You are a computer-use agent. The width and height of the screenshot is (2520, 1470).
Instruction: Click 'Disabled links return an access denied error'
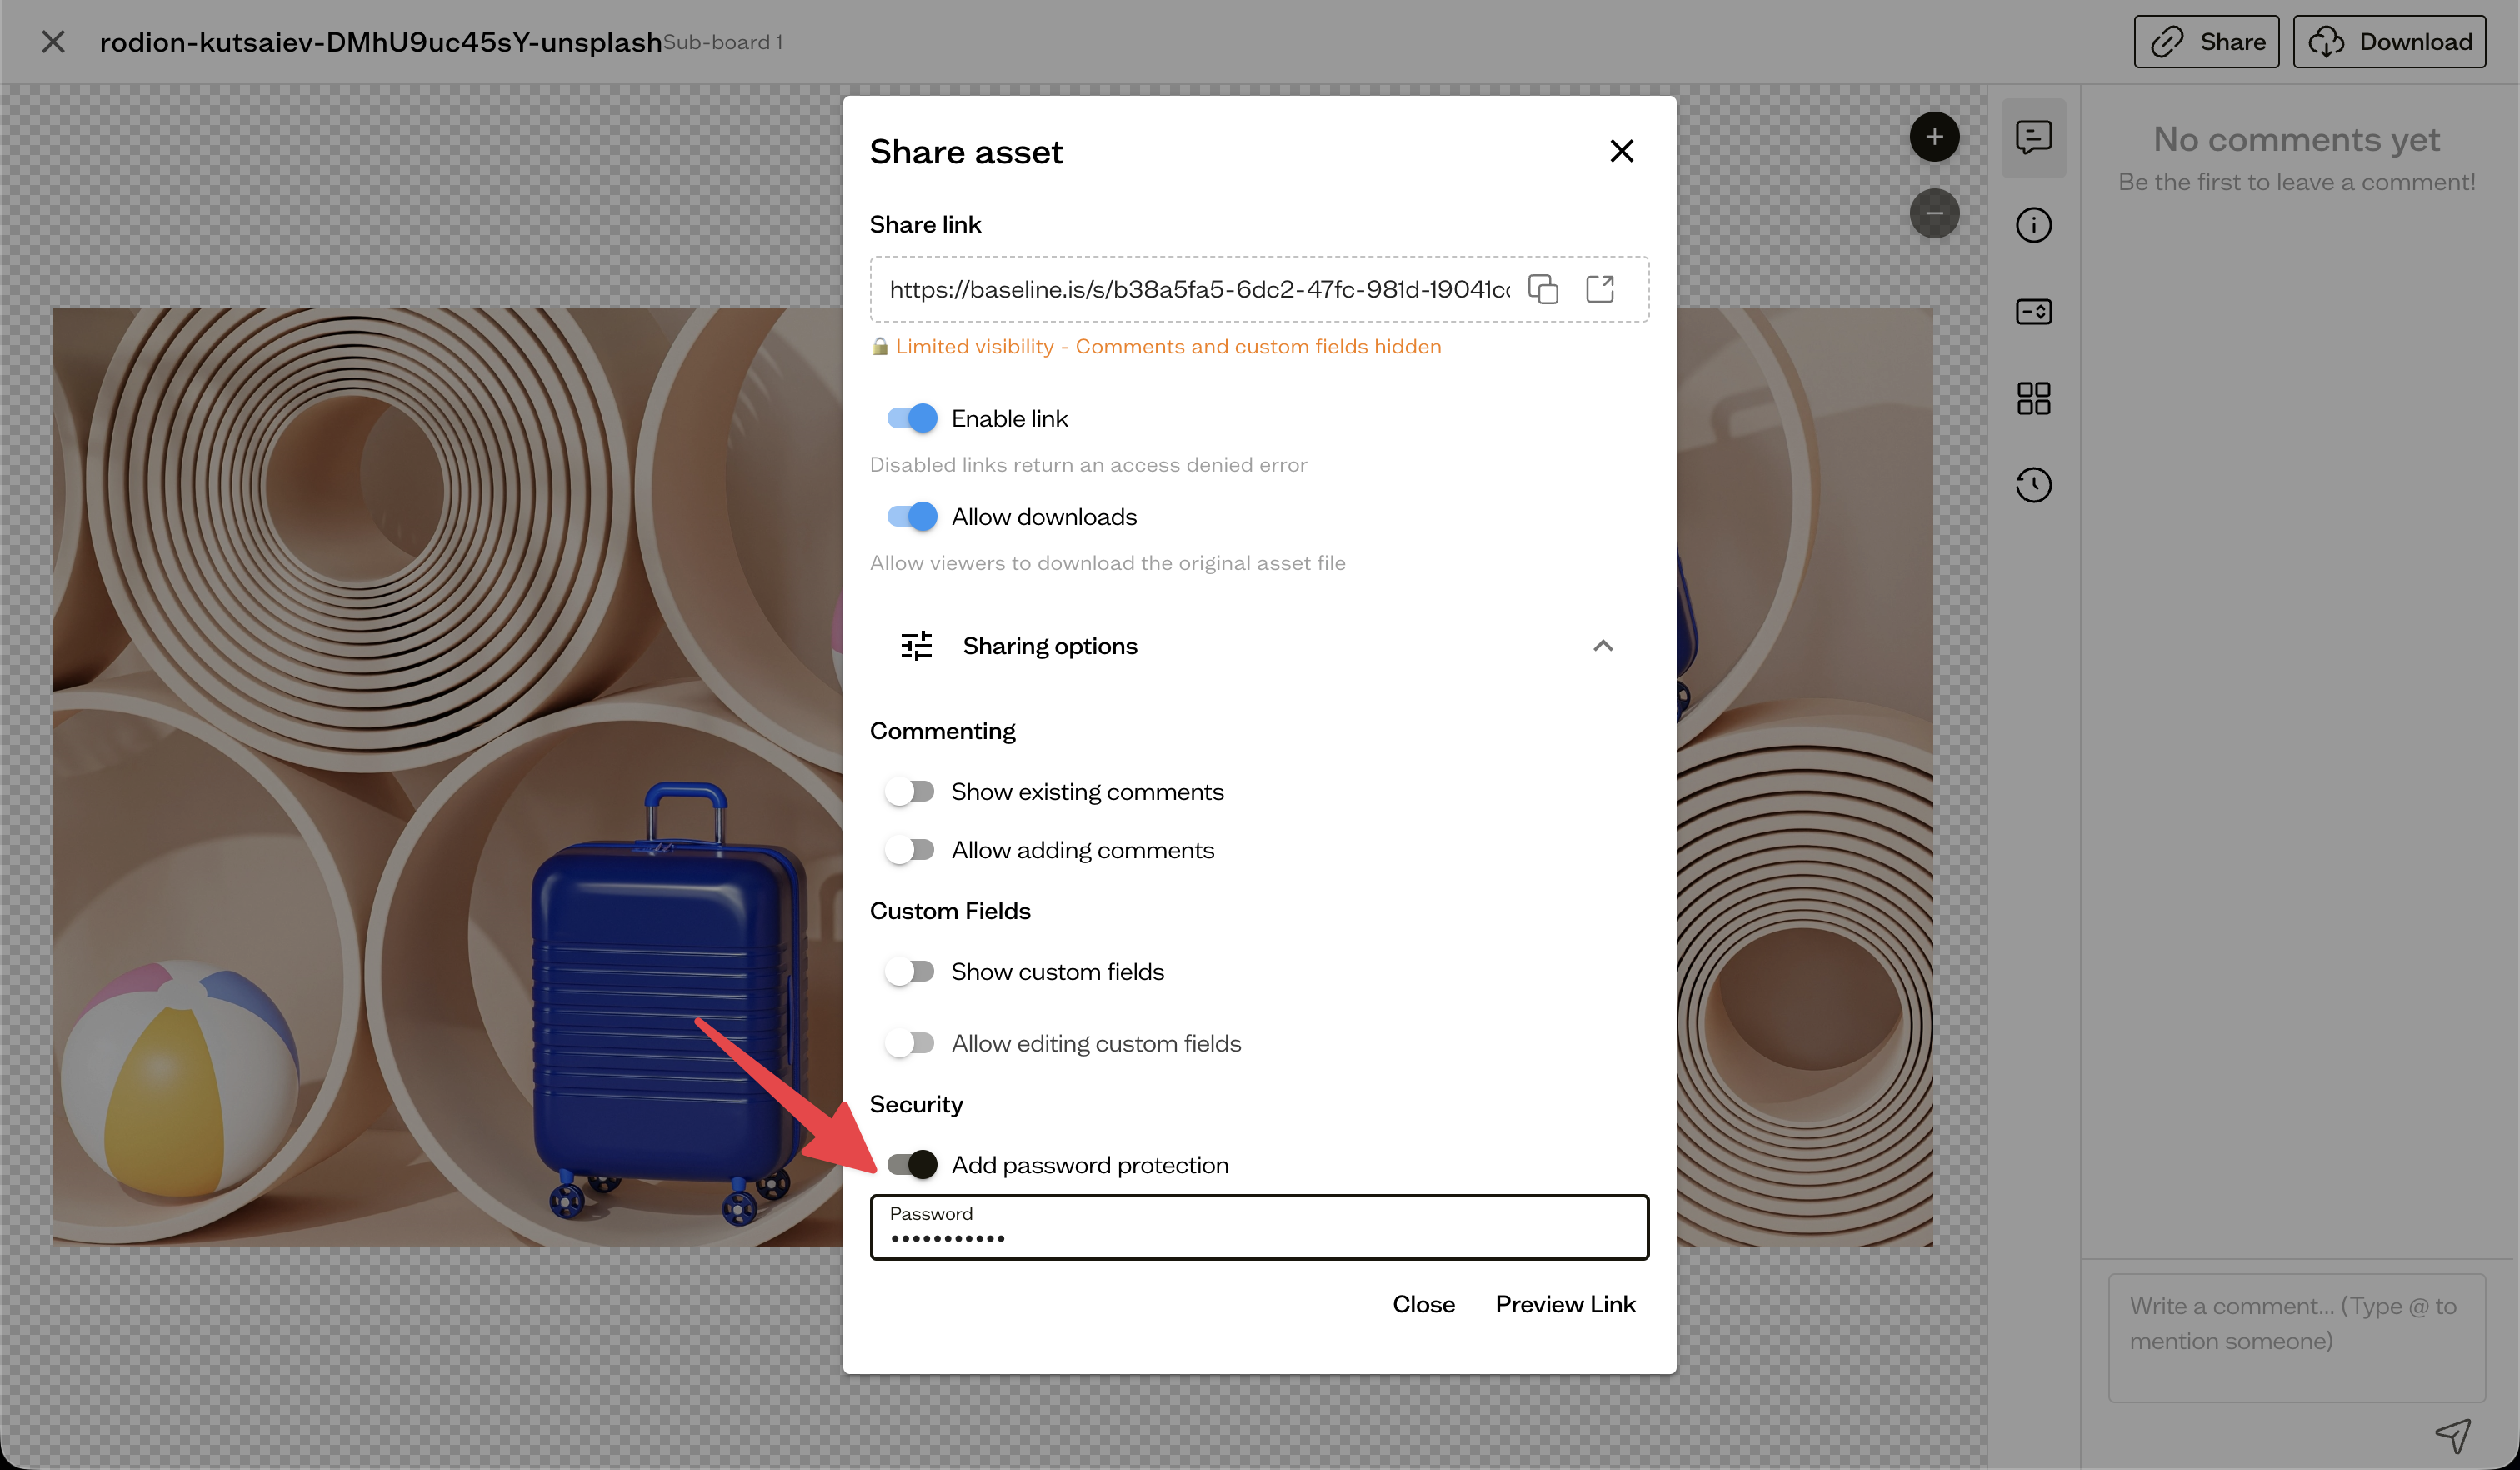(x=1088, y=465)
